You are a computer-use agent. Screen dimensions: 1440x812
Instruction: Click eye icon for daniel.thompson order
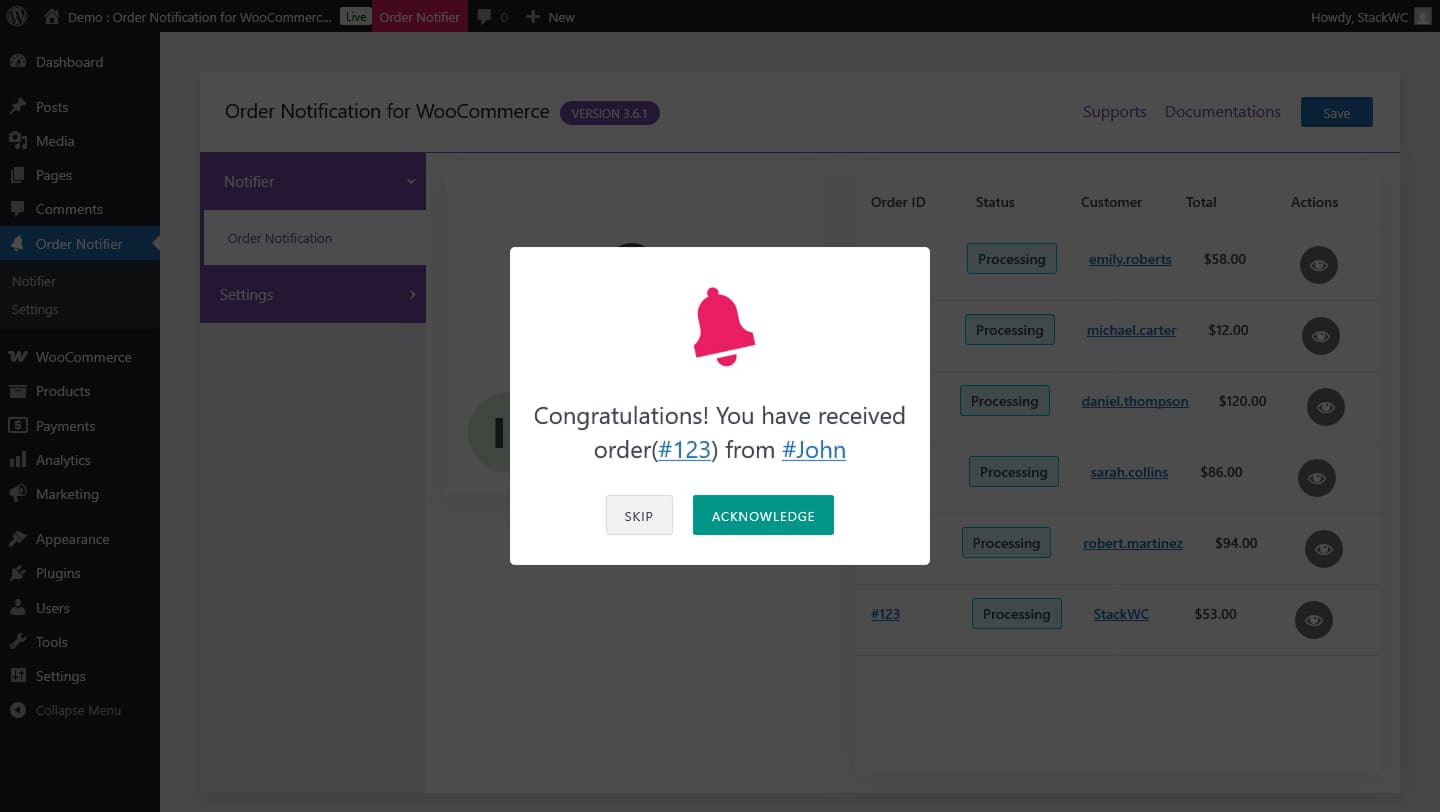click(x=1326, y=407)
